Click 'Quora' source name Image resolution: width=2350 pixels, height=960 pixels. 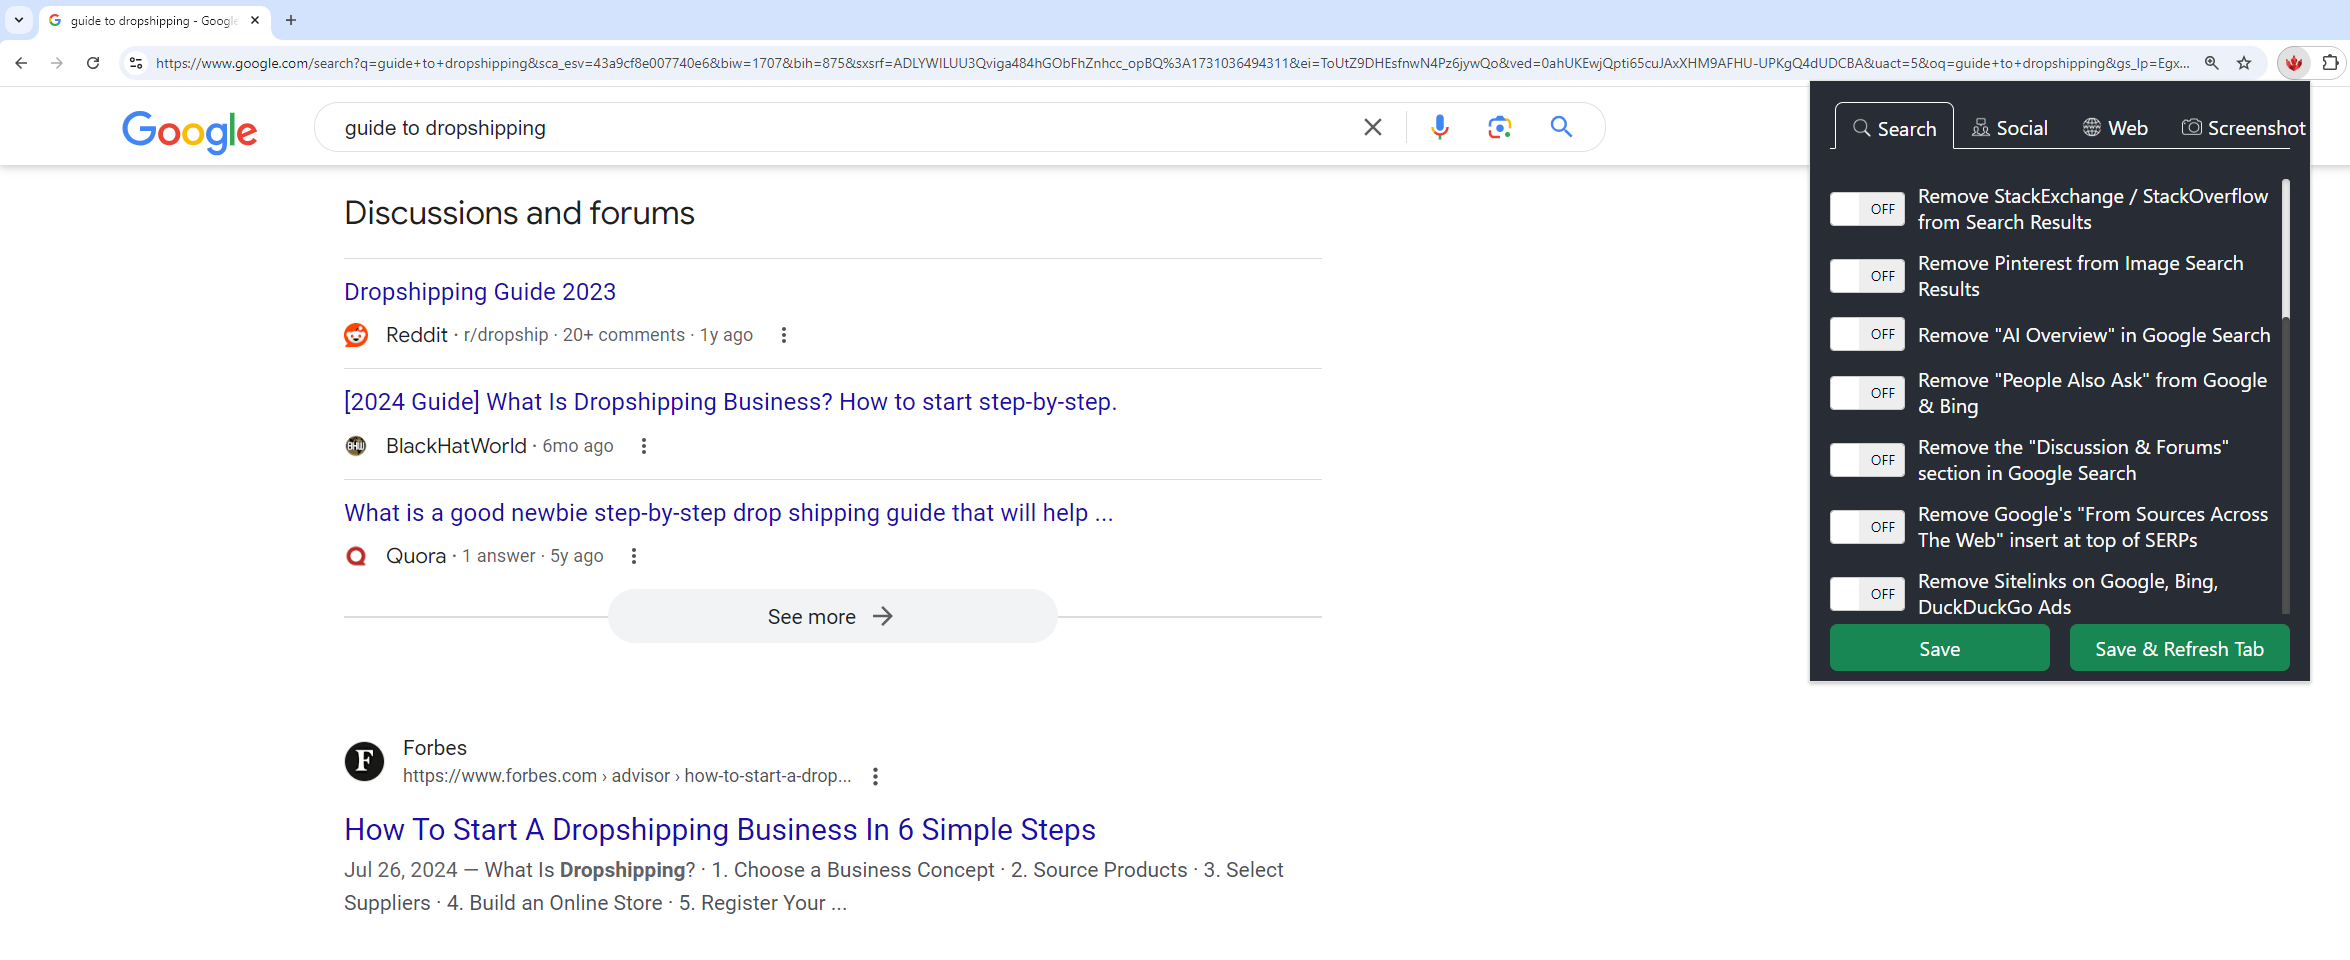tap(416, 556)
